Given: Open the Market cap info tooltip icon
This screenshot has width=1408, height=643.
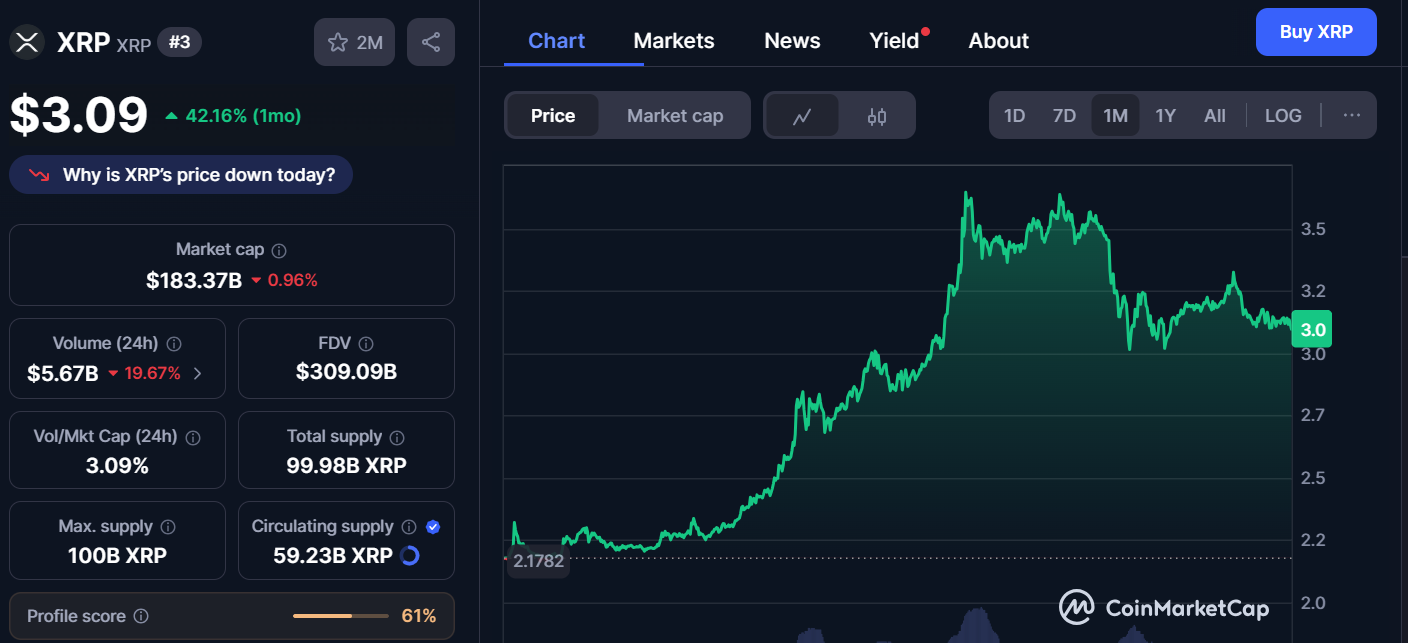Looking at the screenshot, I should tap(277, 248).
